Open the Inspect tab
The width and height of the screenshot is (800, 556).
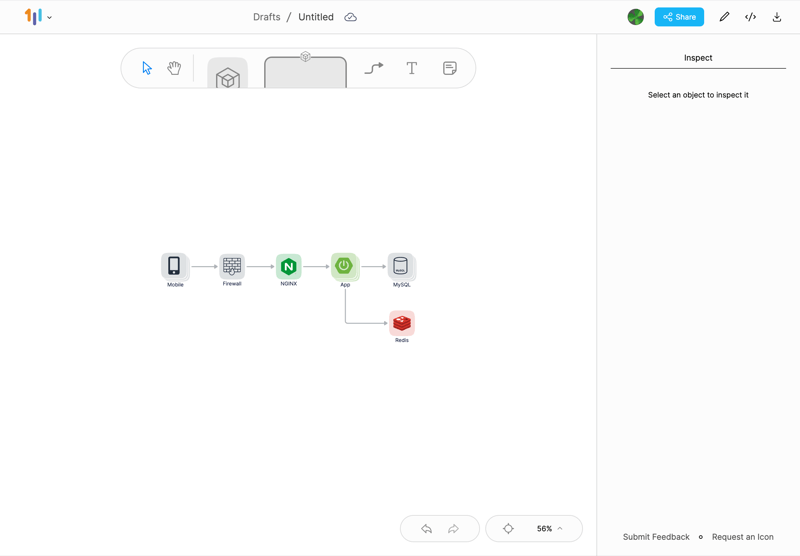point(698,58)
